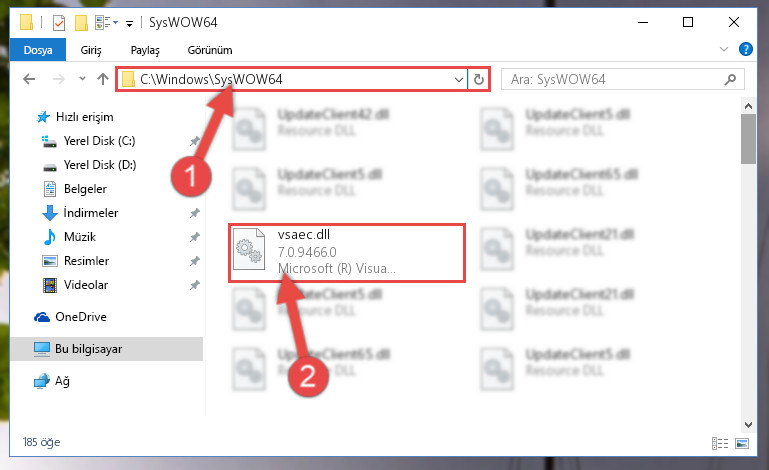Image resolution: width=769 pixels, height=470 pixels.
Task: Open the Dosya menu tab
Action: point(38,50)
